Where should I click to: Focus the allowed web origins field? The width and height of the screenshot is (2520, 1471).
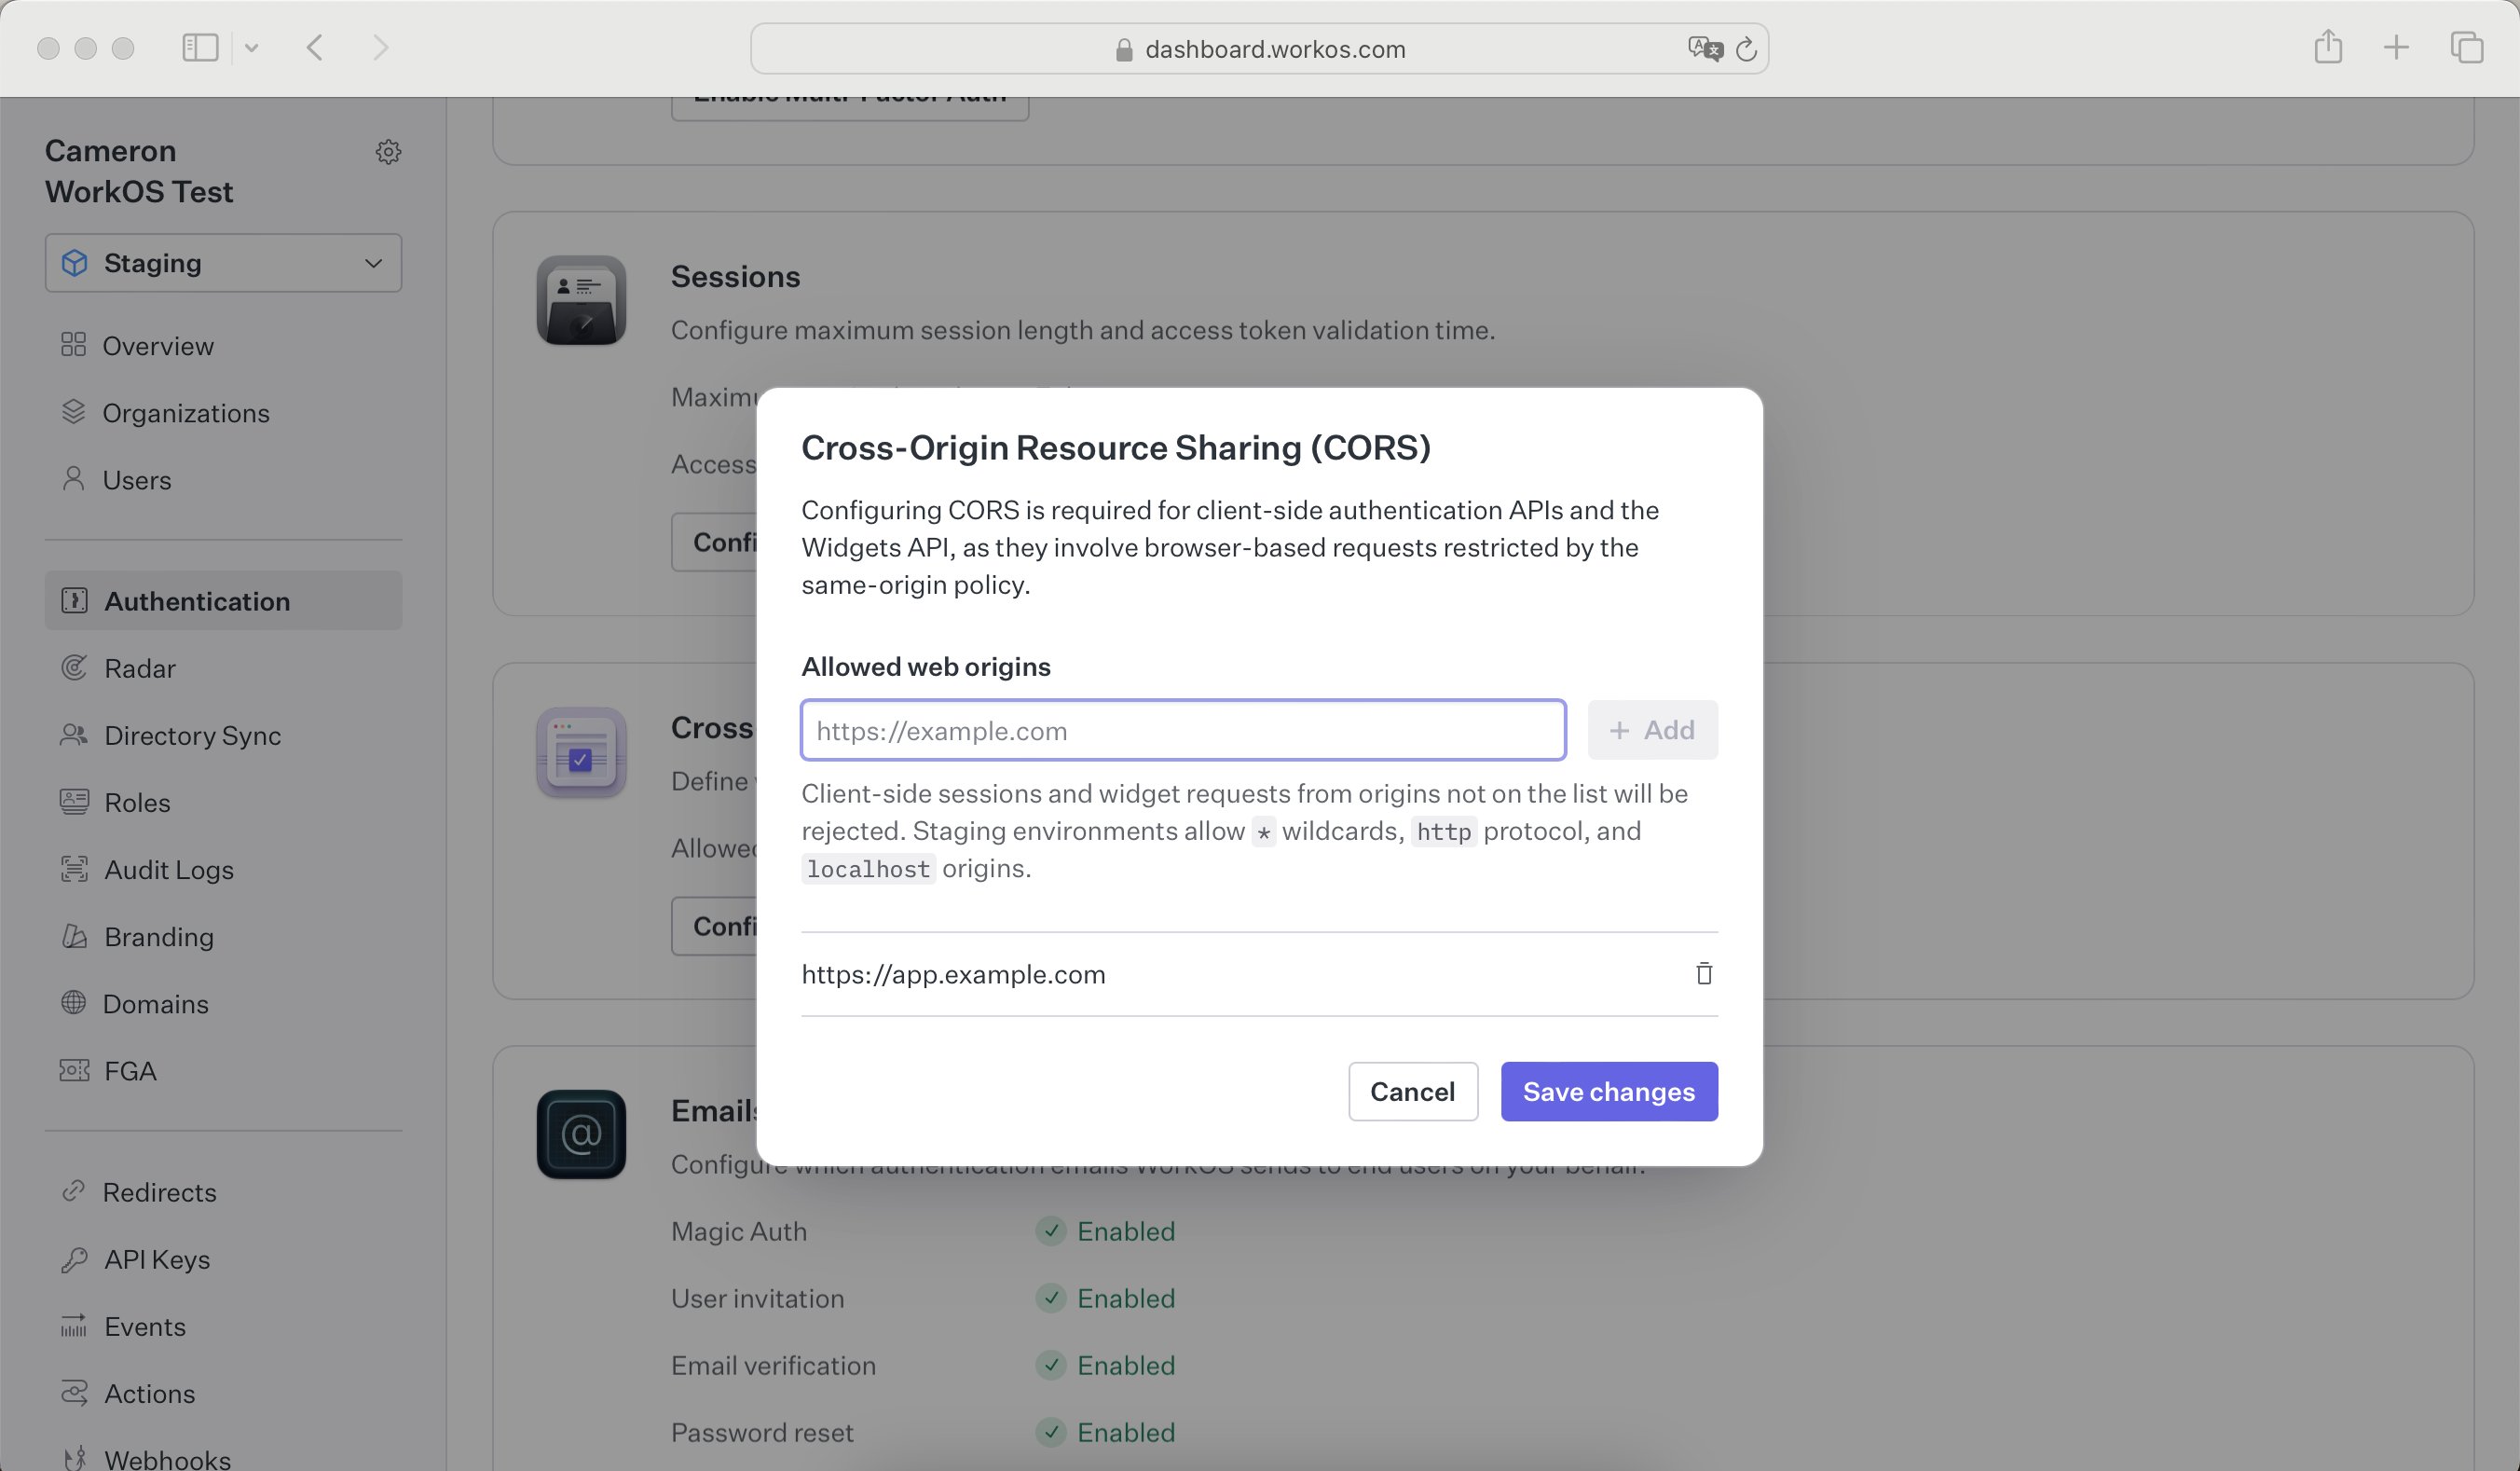1182,730
